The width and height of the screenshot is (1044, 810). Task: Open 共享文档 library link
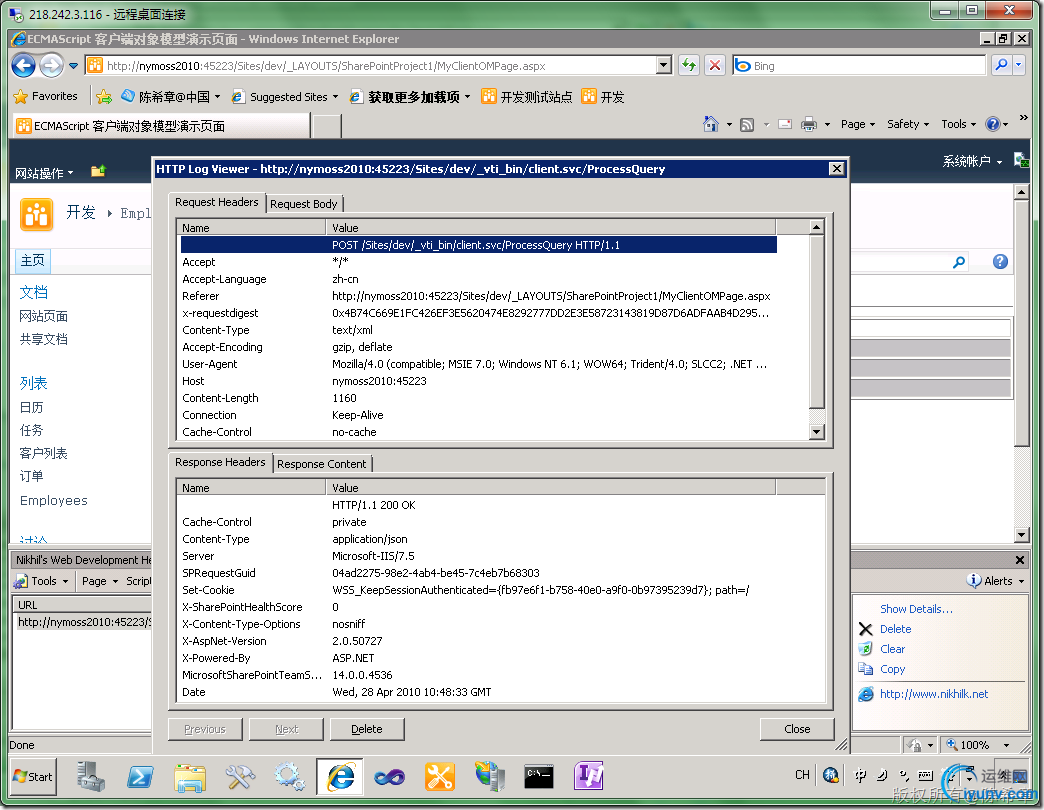click(x=43, y=339)
